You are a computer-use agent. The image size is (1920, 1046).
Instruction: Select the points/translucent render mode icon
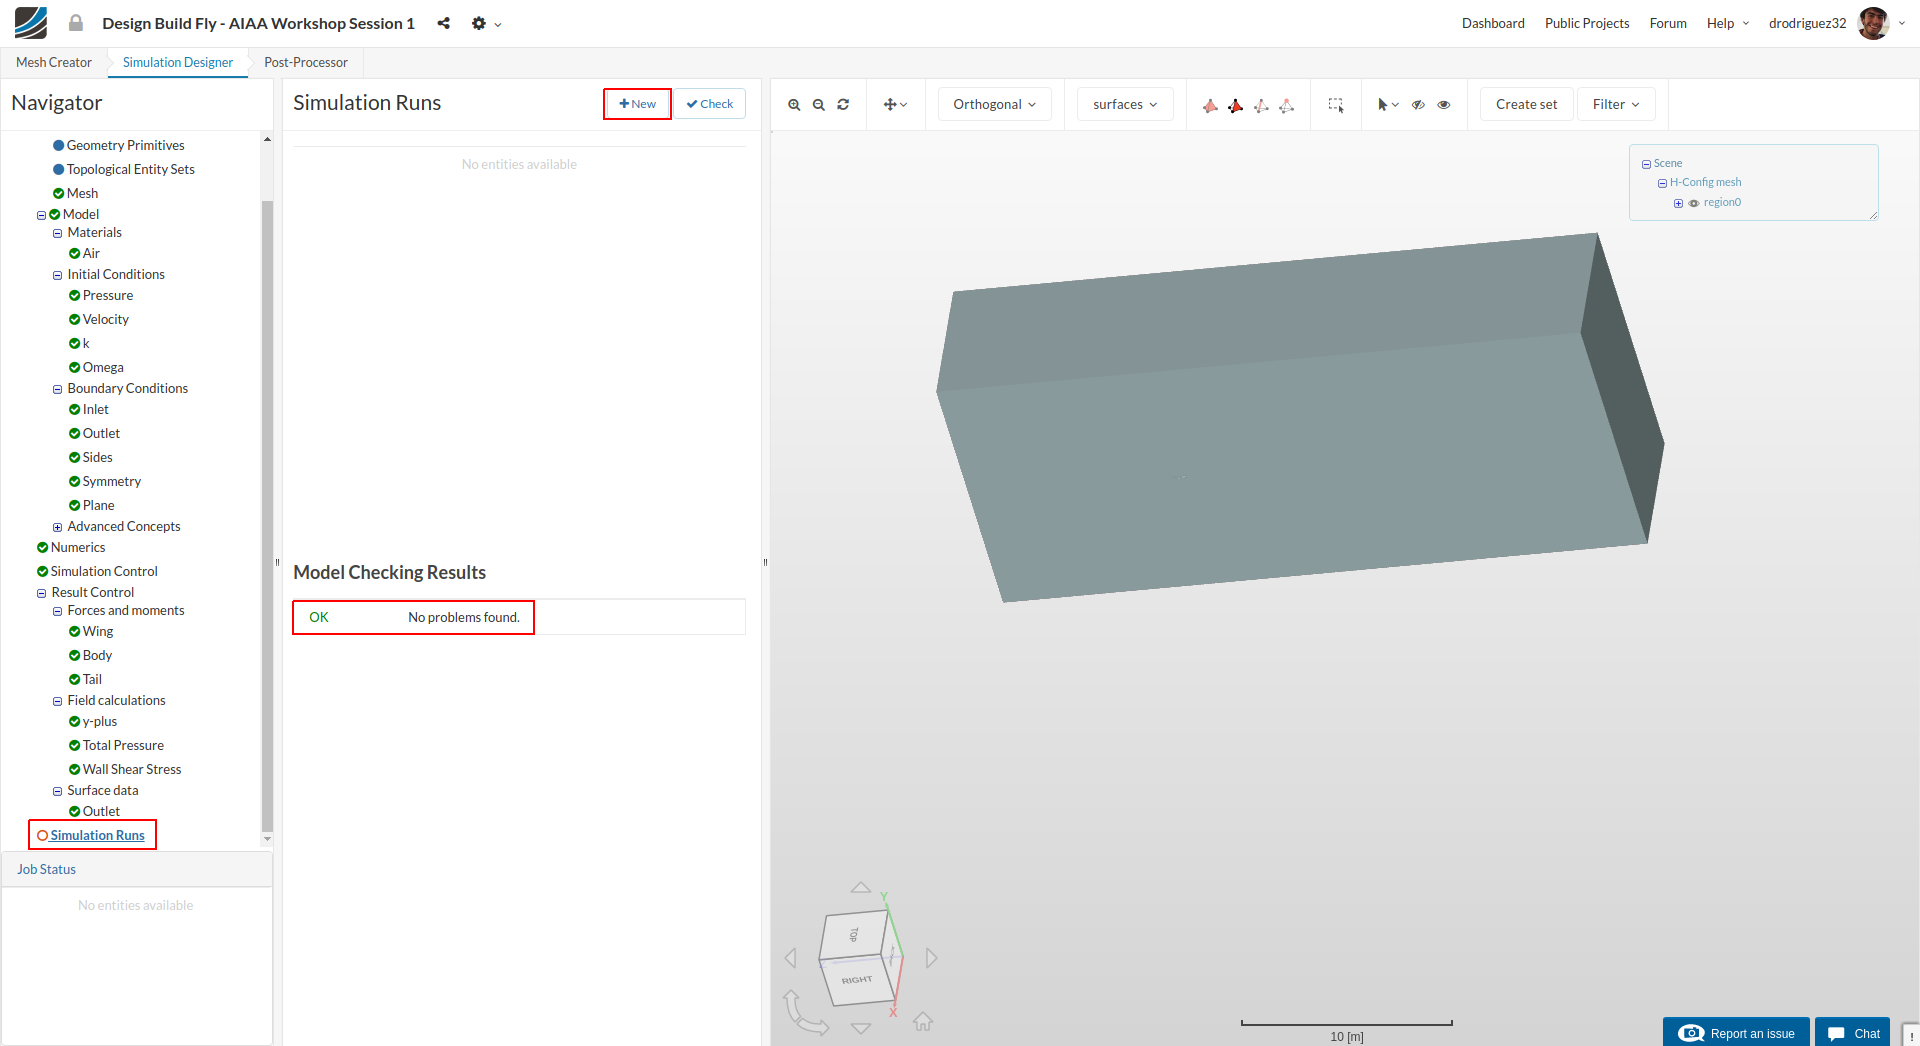coord(1287,105)
